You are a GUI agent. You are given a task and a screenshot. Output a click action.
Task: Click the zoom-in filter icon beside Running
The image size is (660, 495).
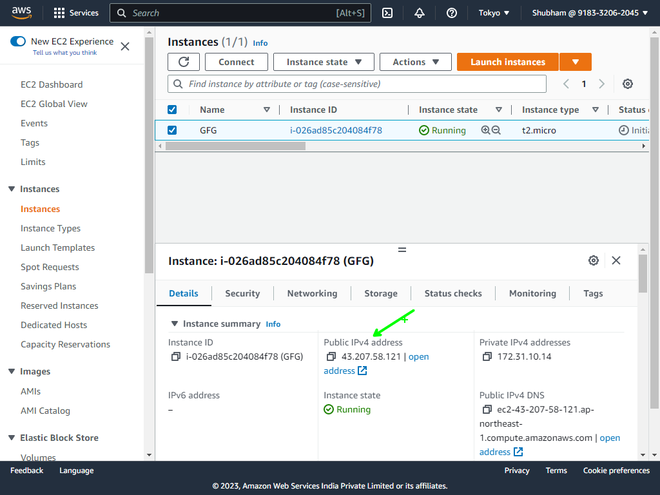[485, 130]
